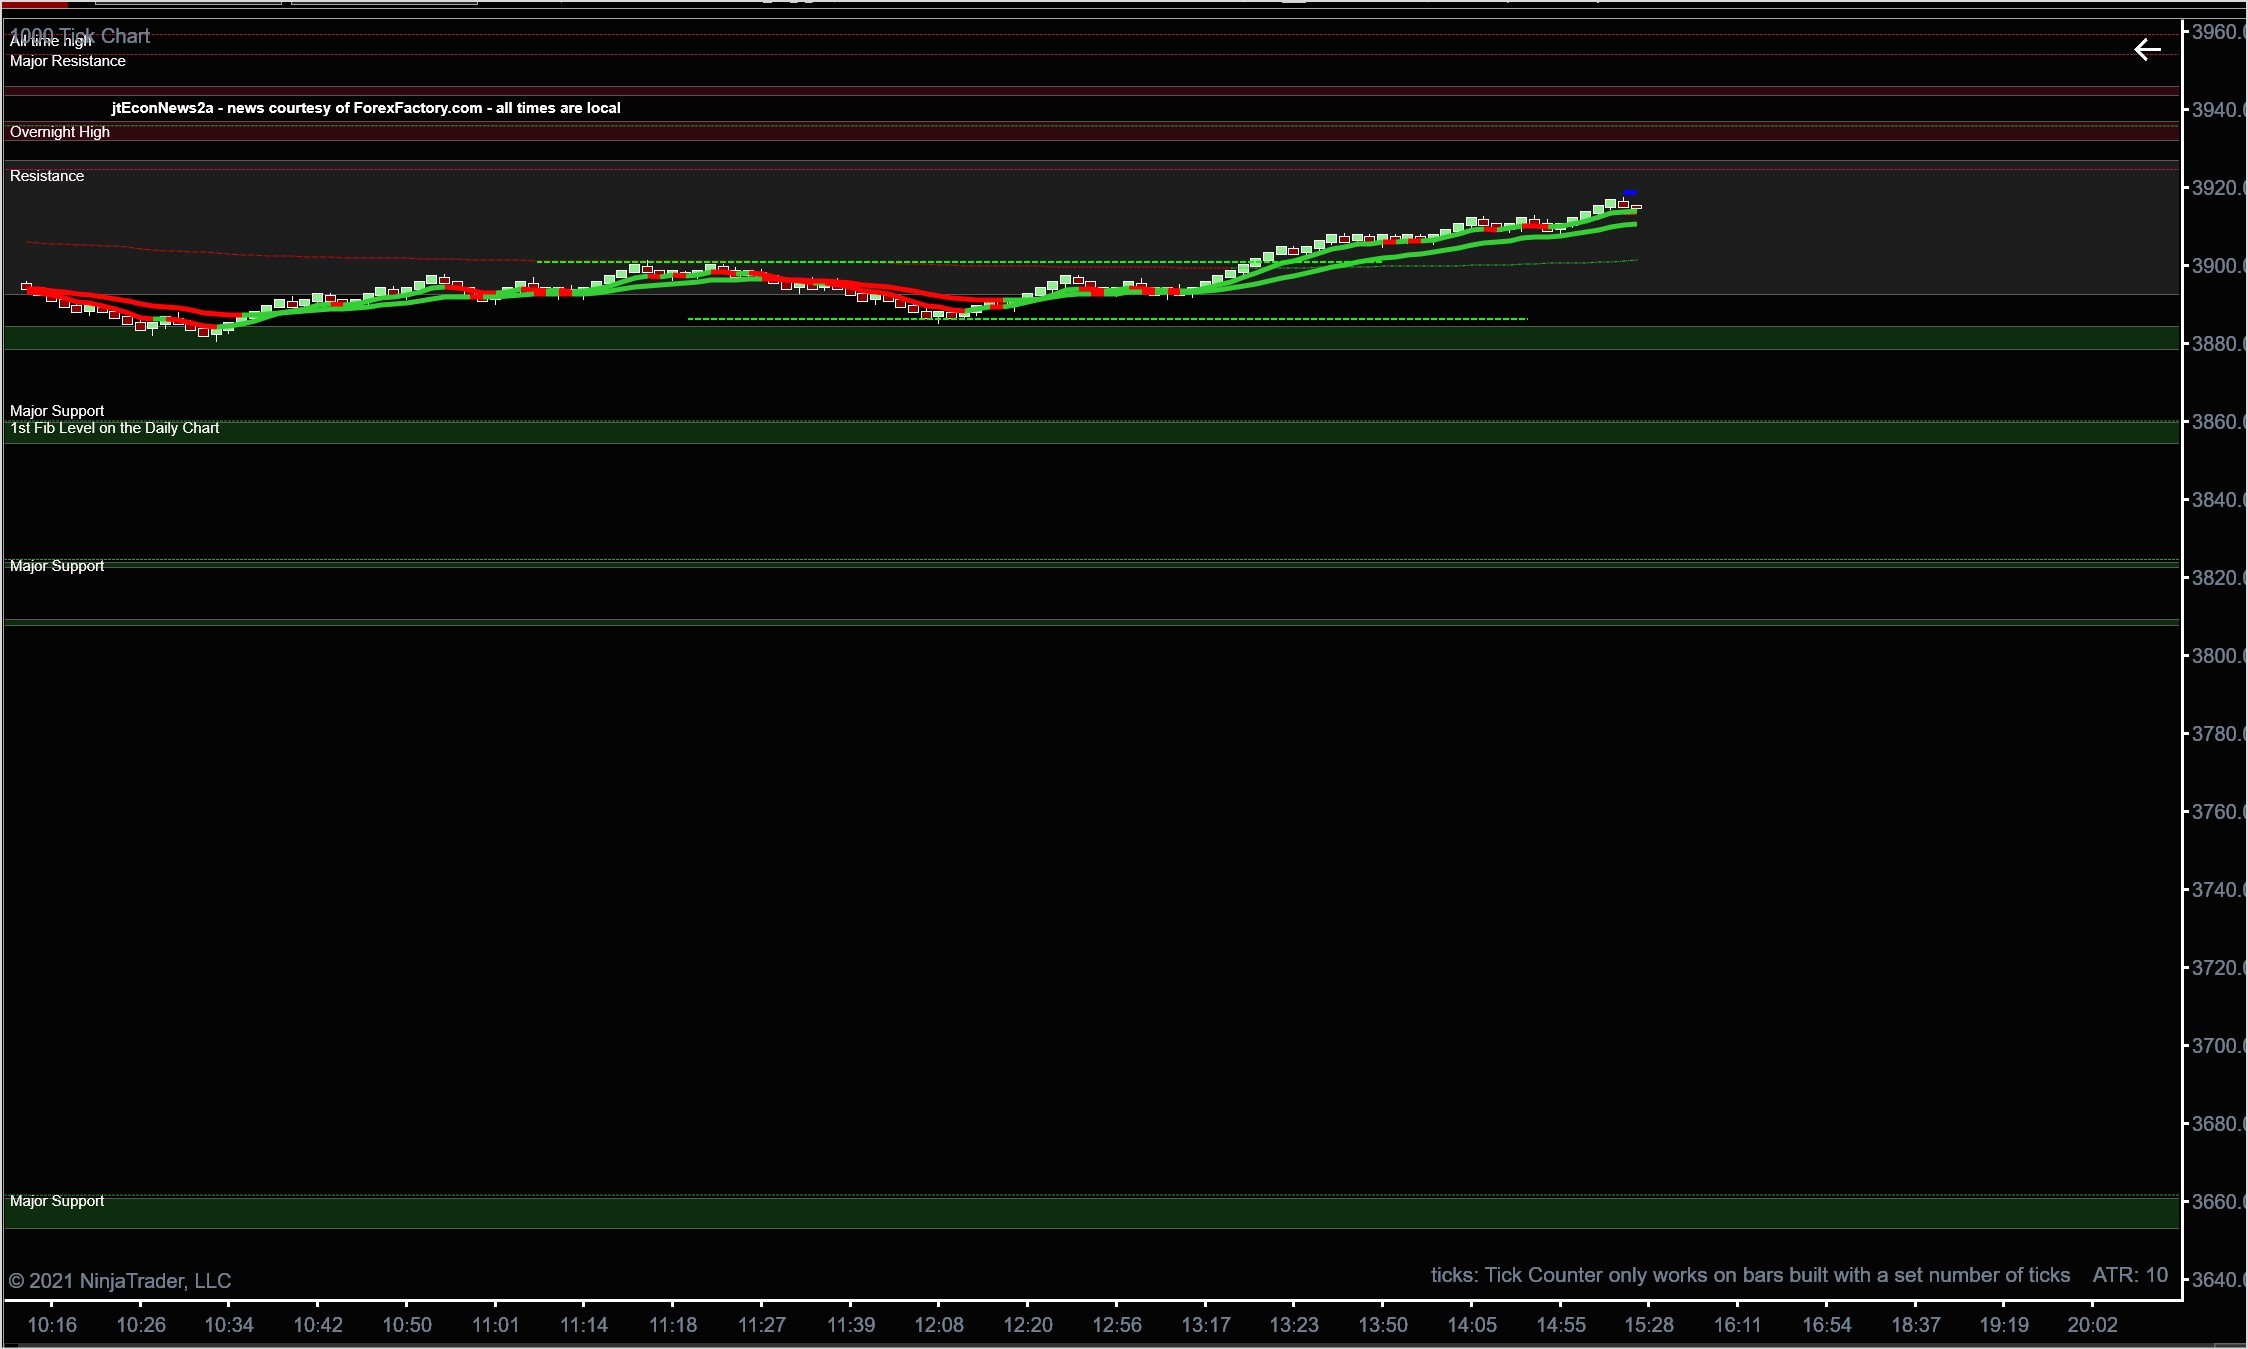Click the 20:02 time axis label
The height and width of the screenshot is (1349, 2248).
[x=2092, y=1325]
